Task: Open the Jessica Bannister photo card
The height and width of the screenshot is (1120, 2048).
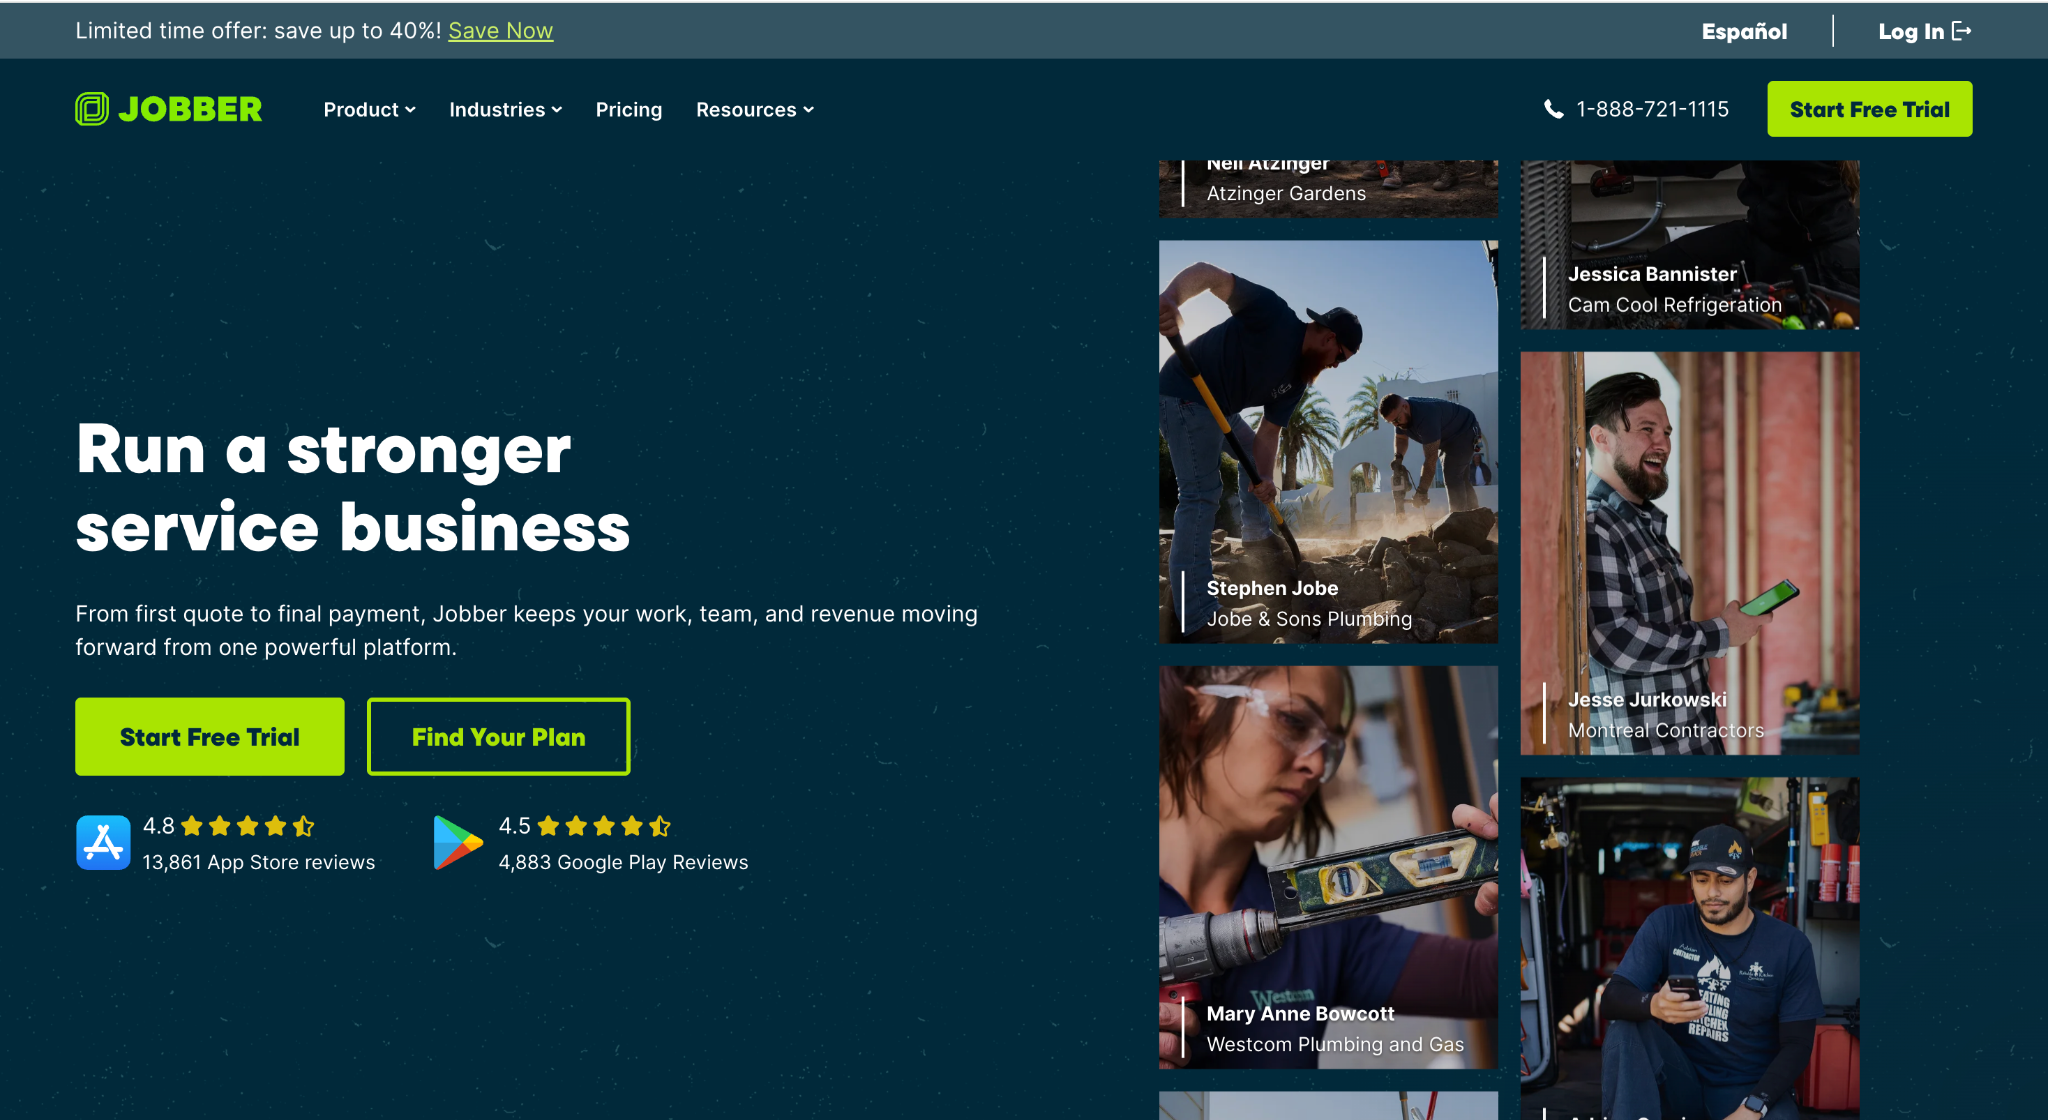Action: coord(1690,245)
